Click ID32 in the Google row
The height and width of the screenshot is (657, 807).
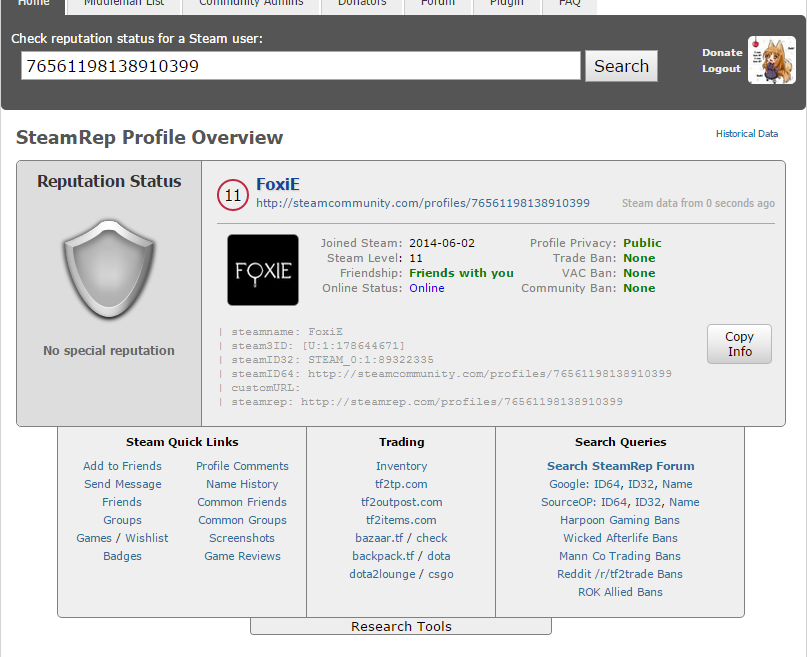pyautogui.click(x=642, y=484)
